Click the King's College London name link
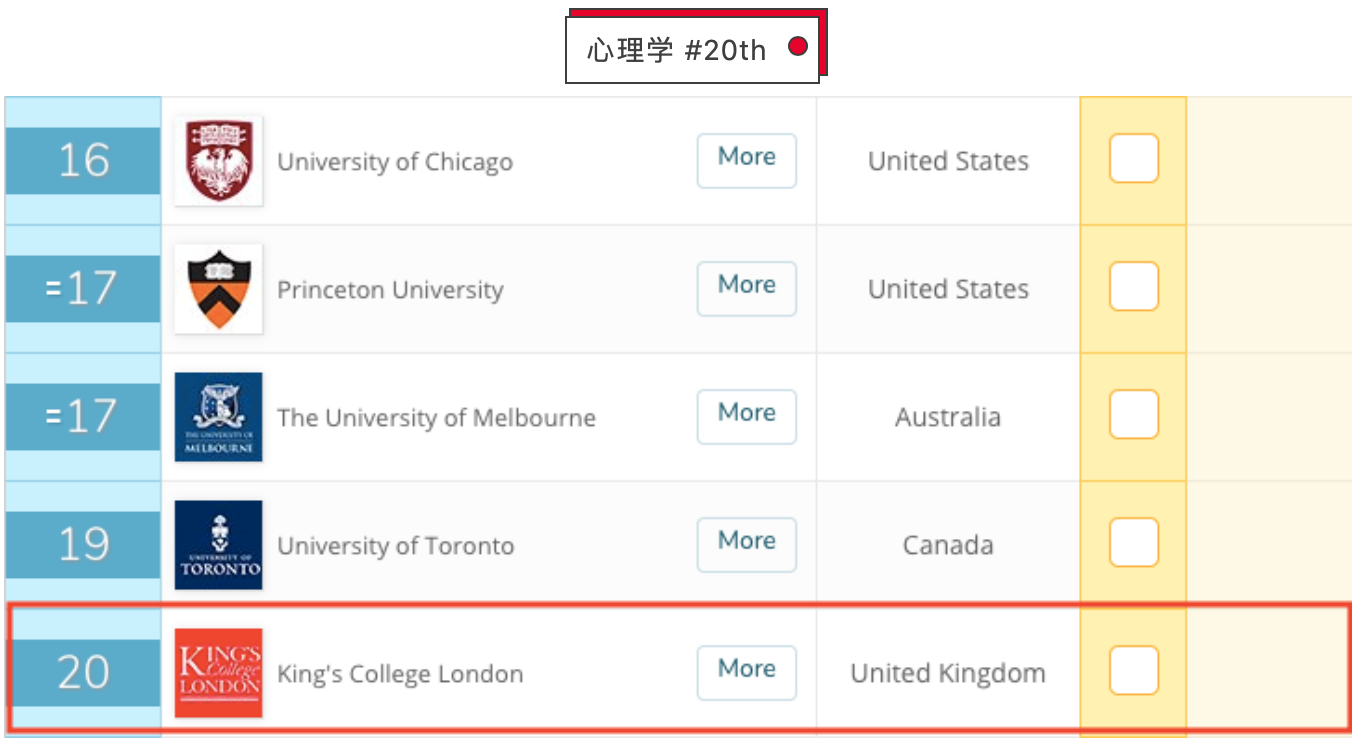 400,674
